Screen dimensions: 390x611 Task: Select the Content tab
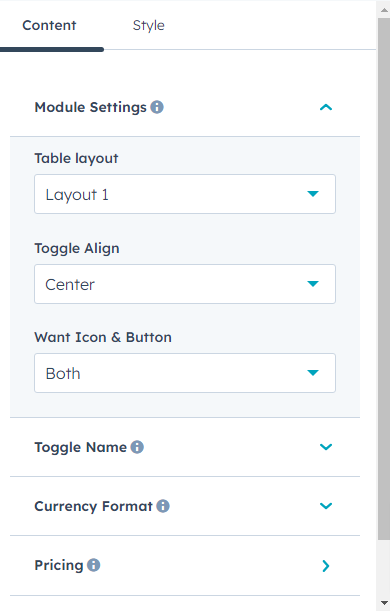pos(49,25)
